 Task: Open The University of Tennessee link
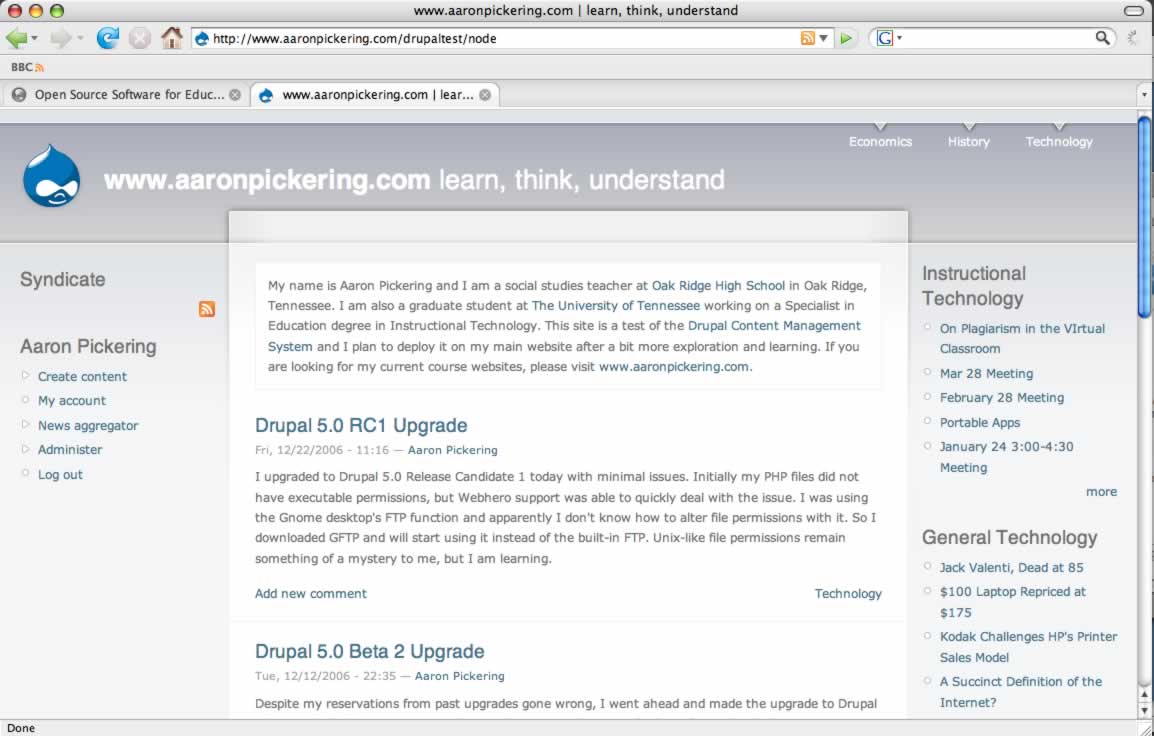tap(616, 305)
